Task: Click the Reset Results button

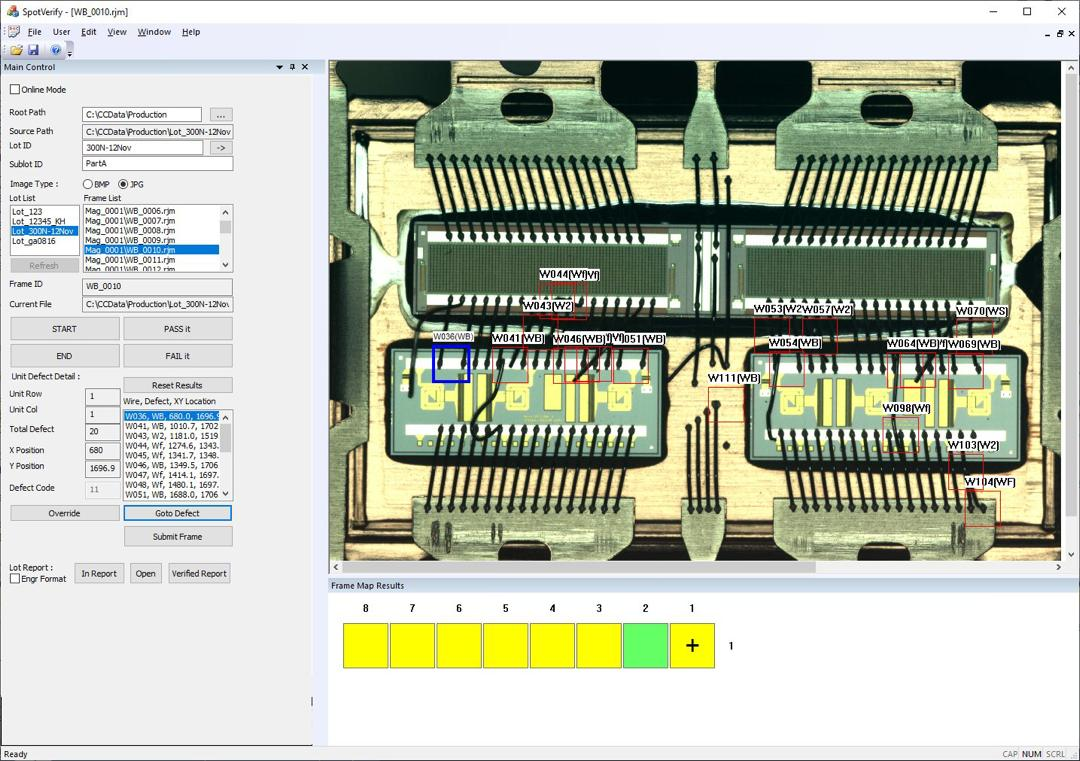Action: (178, 385)
